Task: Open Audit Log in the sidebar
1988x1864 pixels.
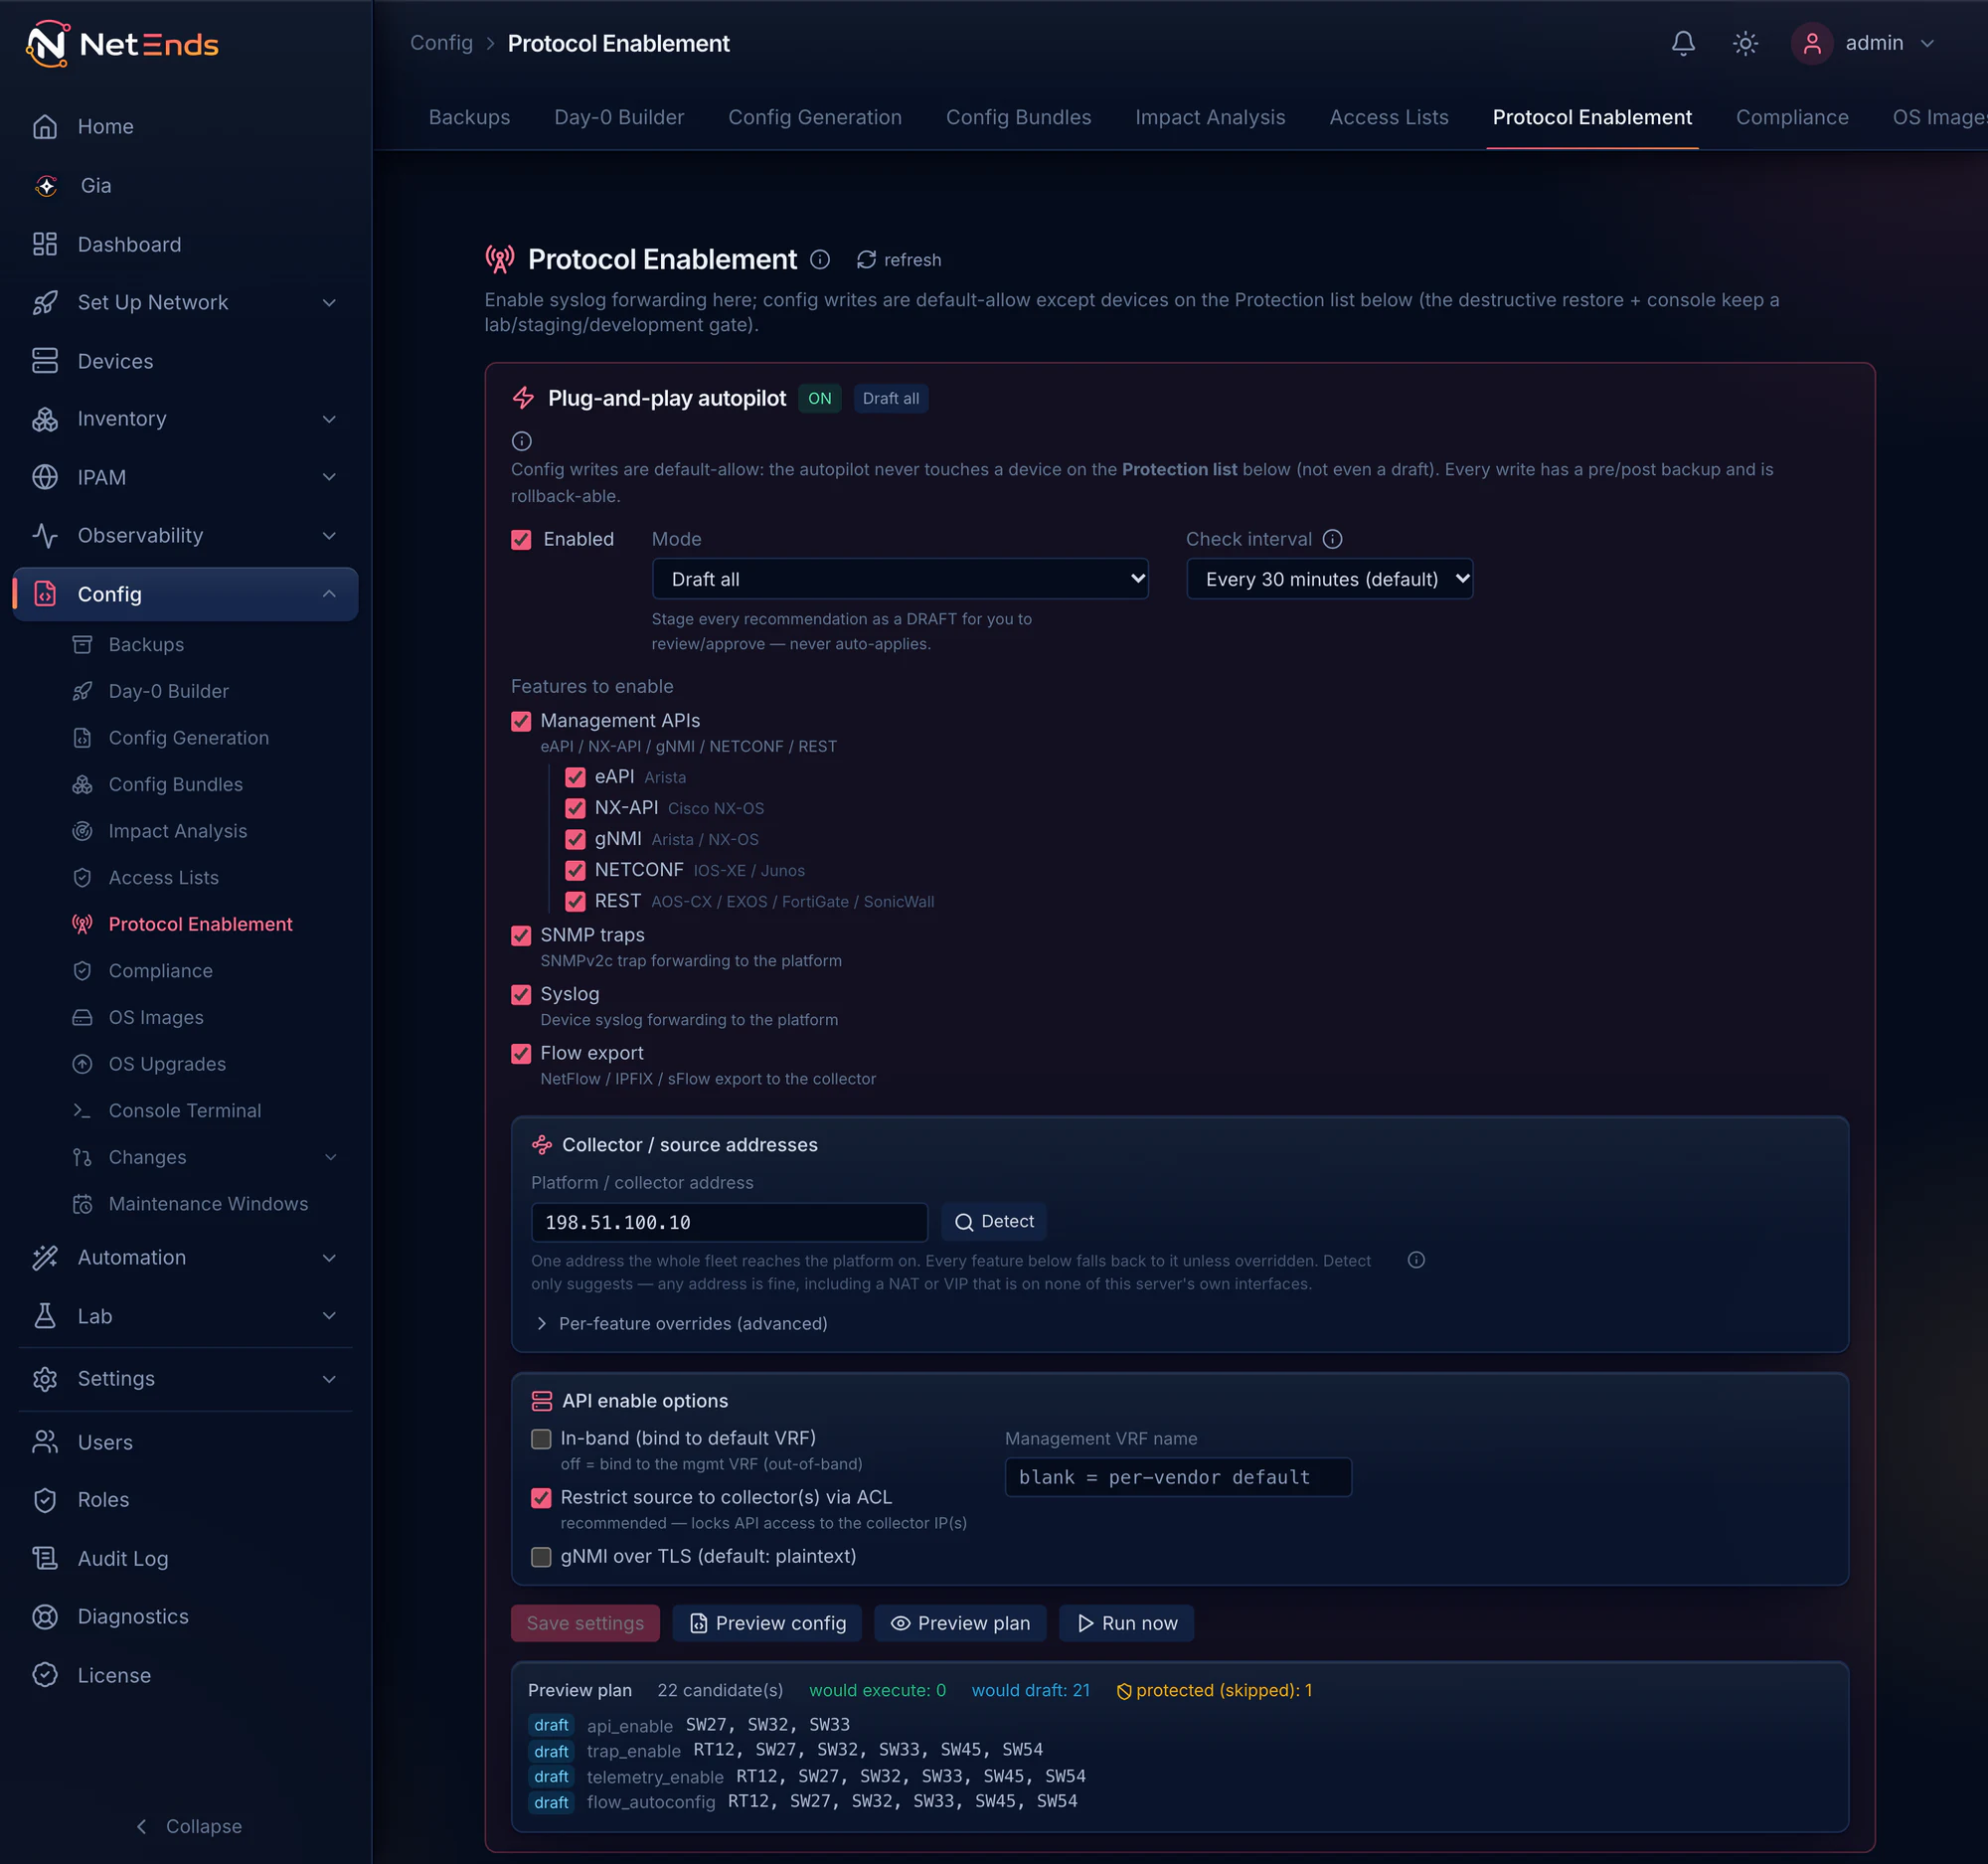Action: click(185, 1558)
